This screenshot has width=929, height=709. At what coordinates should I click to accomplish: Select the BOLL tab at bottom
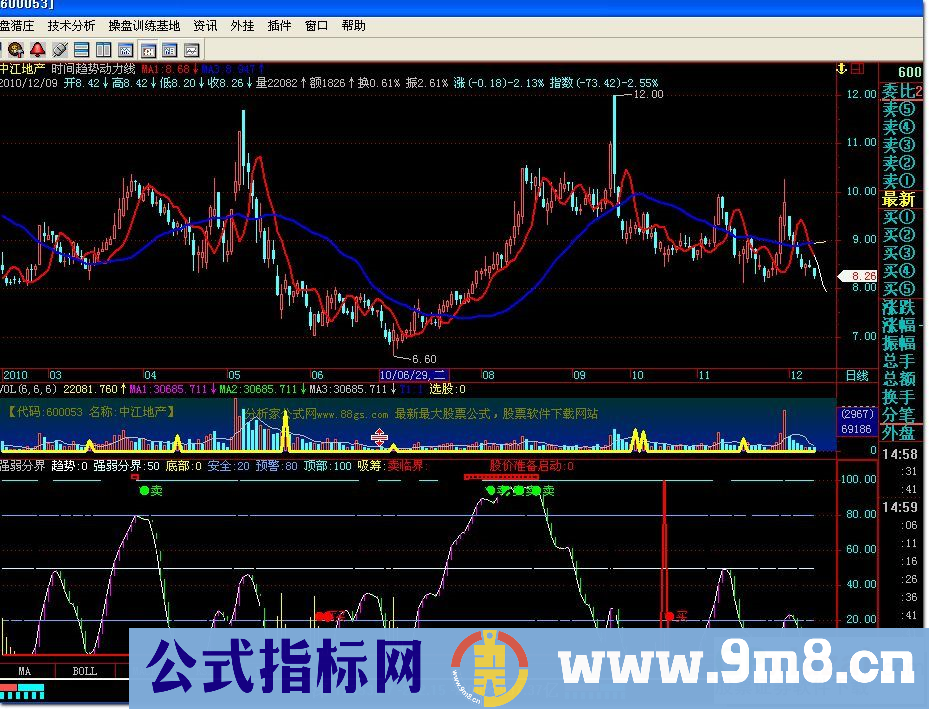84,671
